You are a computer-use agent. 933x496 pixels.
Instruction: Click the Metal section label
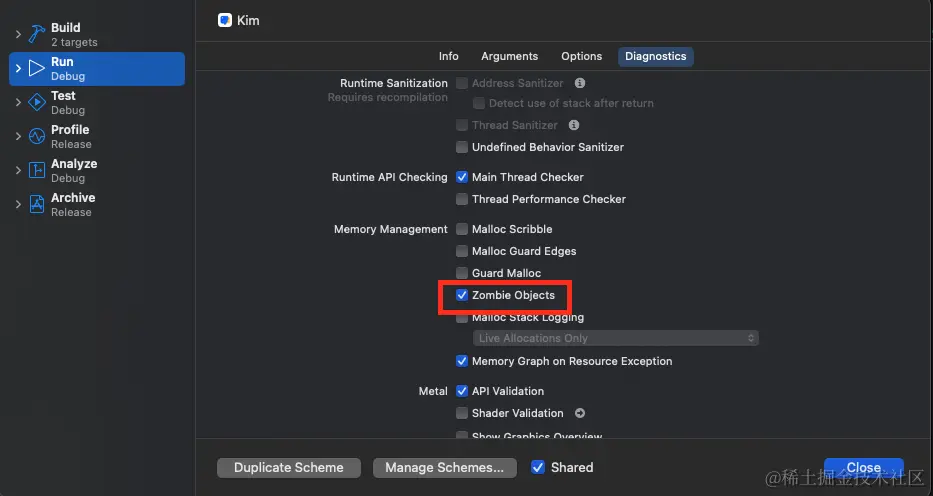tap(433, 391)
